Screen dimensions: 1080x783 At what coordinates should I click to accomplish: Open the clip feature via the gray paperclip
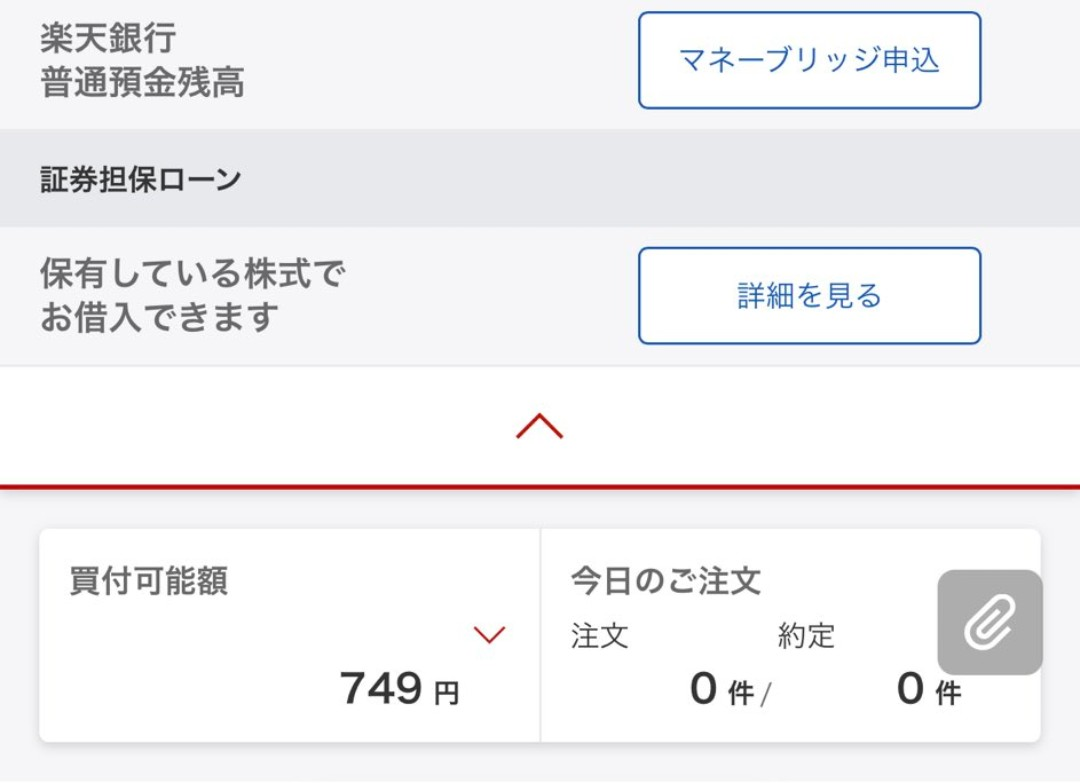click(988, 621)
